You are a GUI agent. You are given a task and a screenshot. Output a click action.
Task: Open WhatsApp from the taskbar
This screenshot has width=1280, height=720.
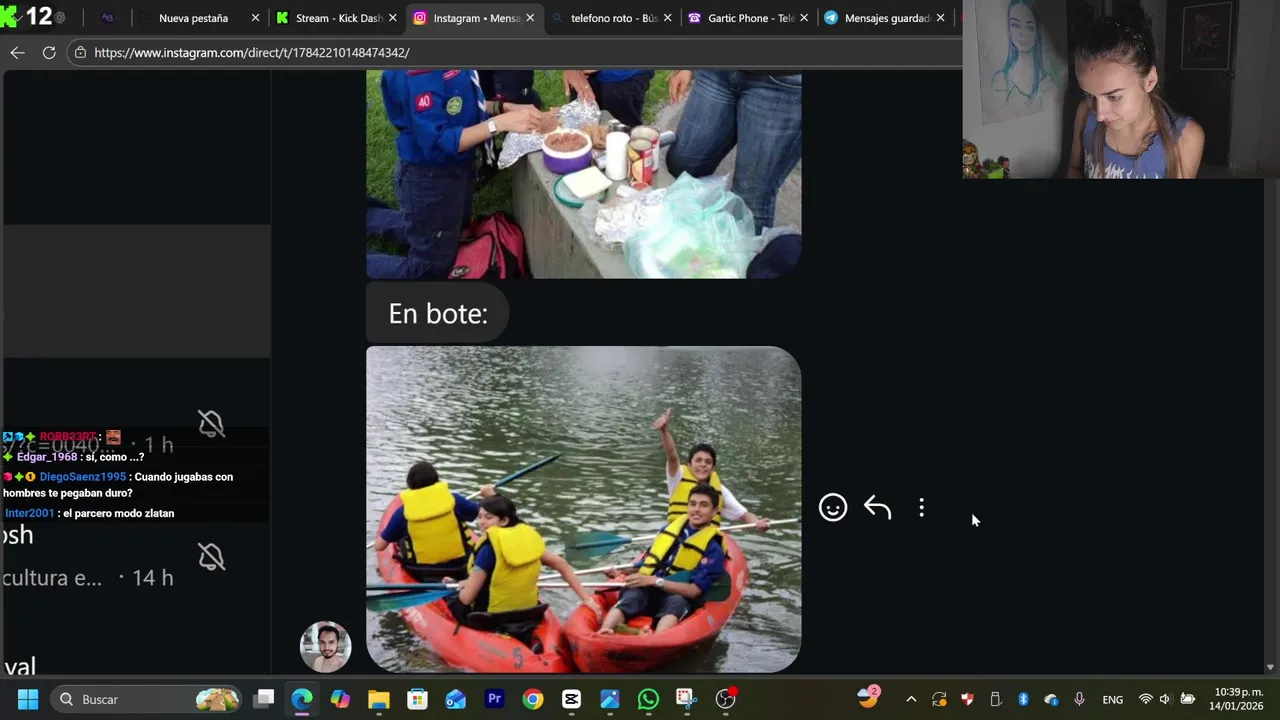pyautogui.click(x=648, y=699)
